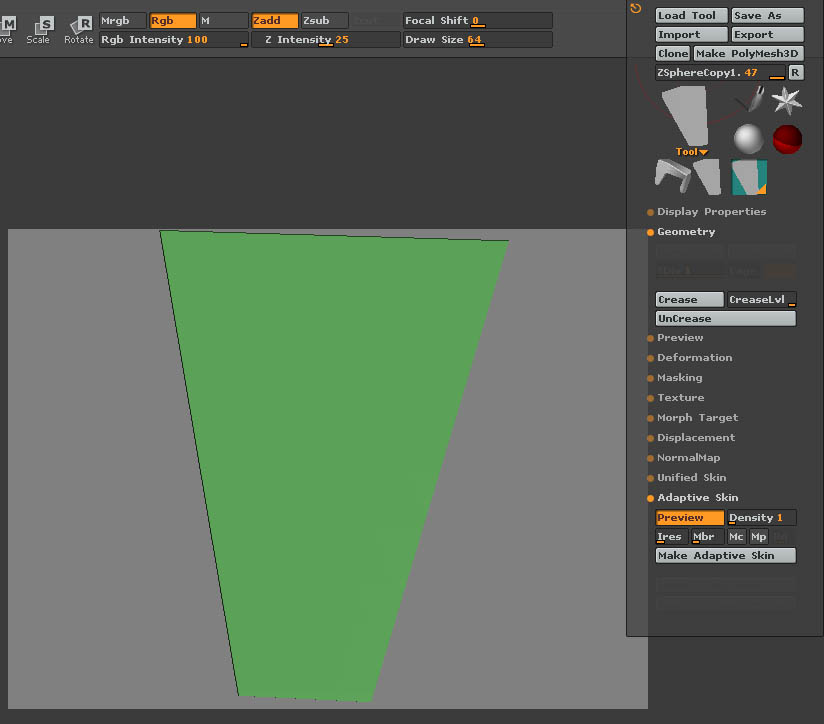This screenshot has width=824, height=724.
Task: Choose the red sphere tool
Action: 787,139
